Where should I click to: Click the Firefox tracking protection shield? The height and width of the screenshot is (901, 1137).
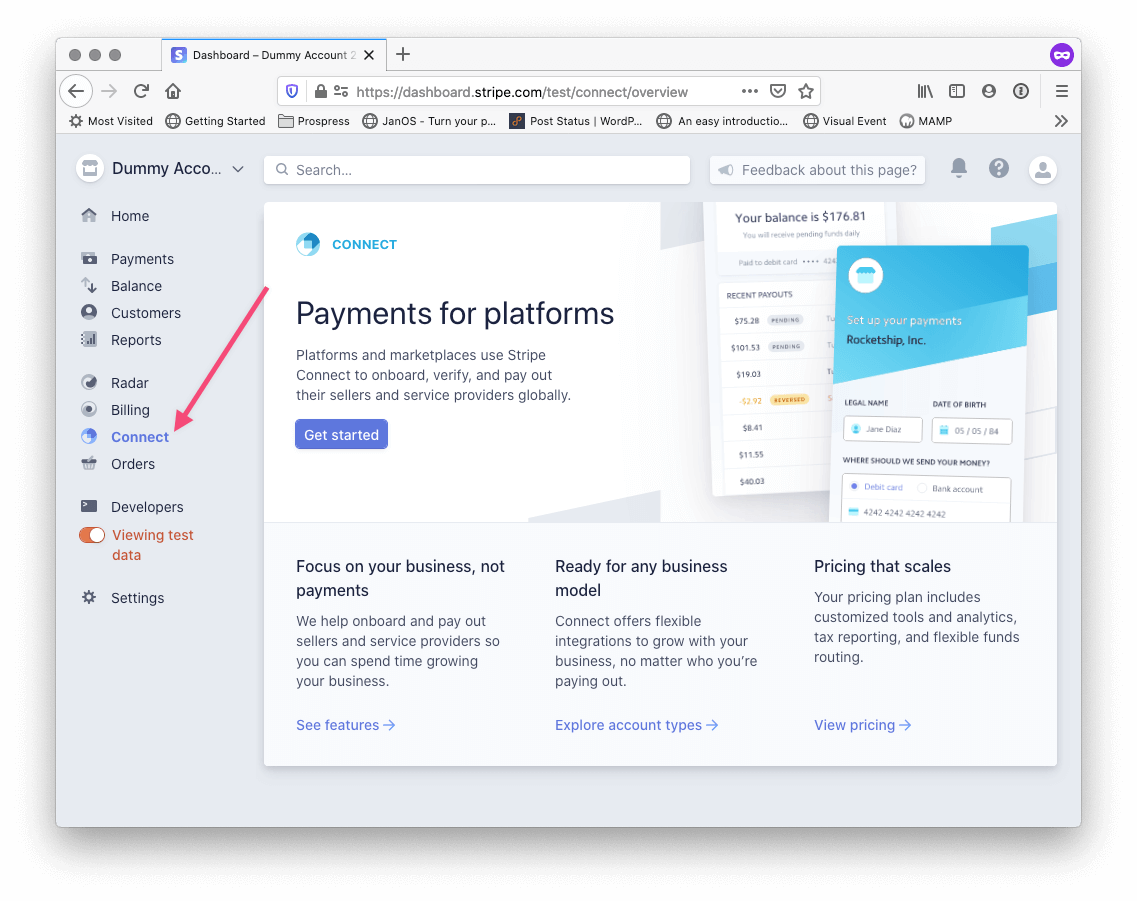pyautogui.click(x=292, y=91)
